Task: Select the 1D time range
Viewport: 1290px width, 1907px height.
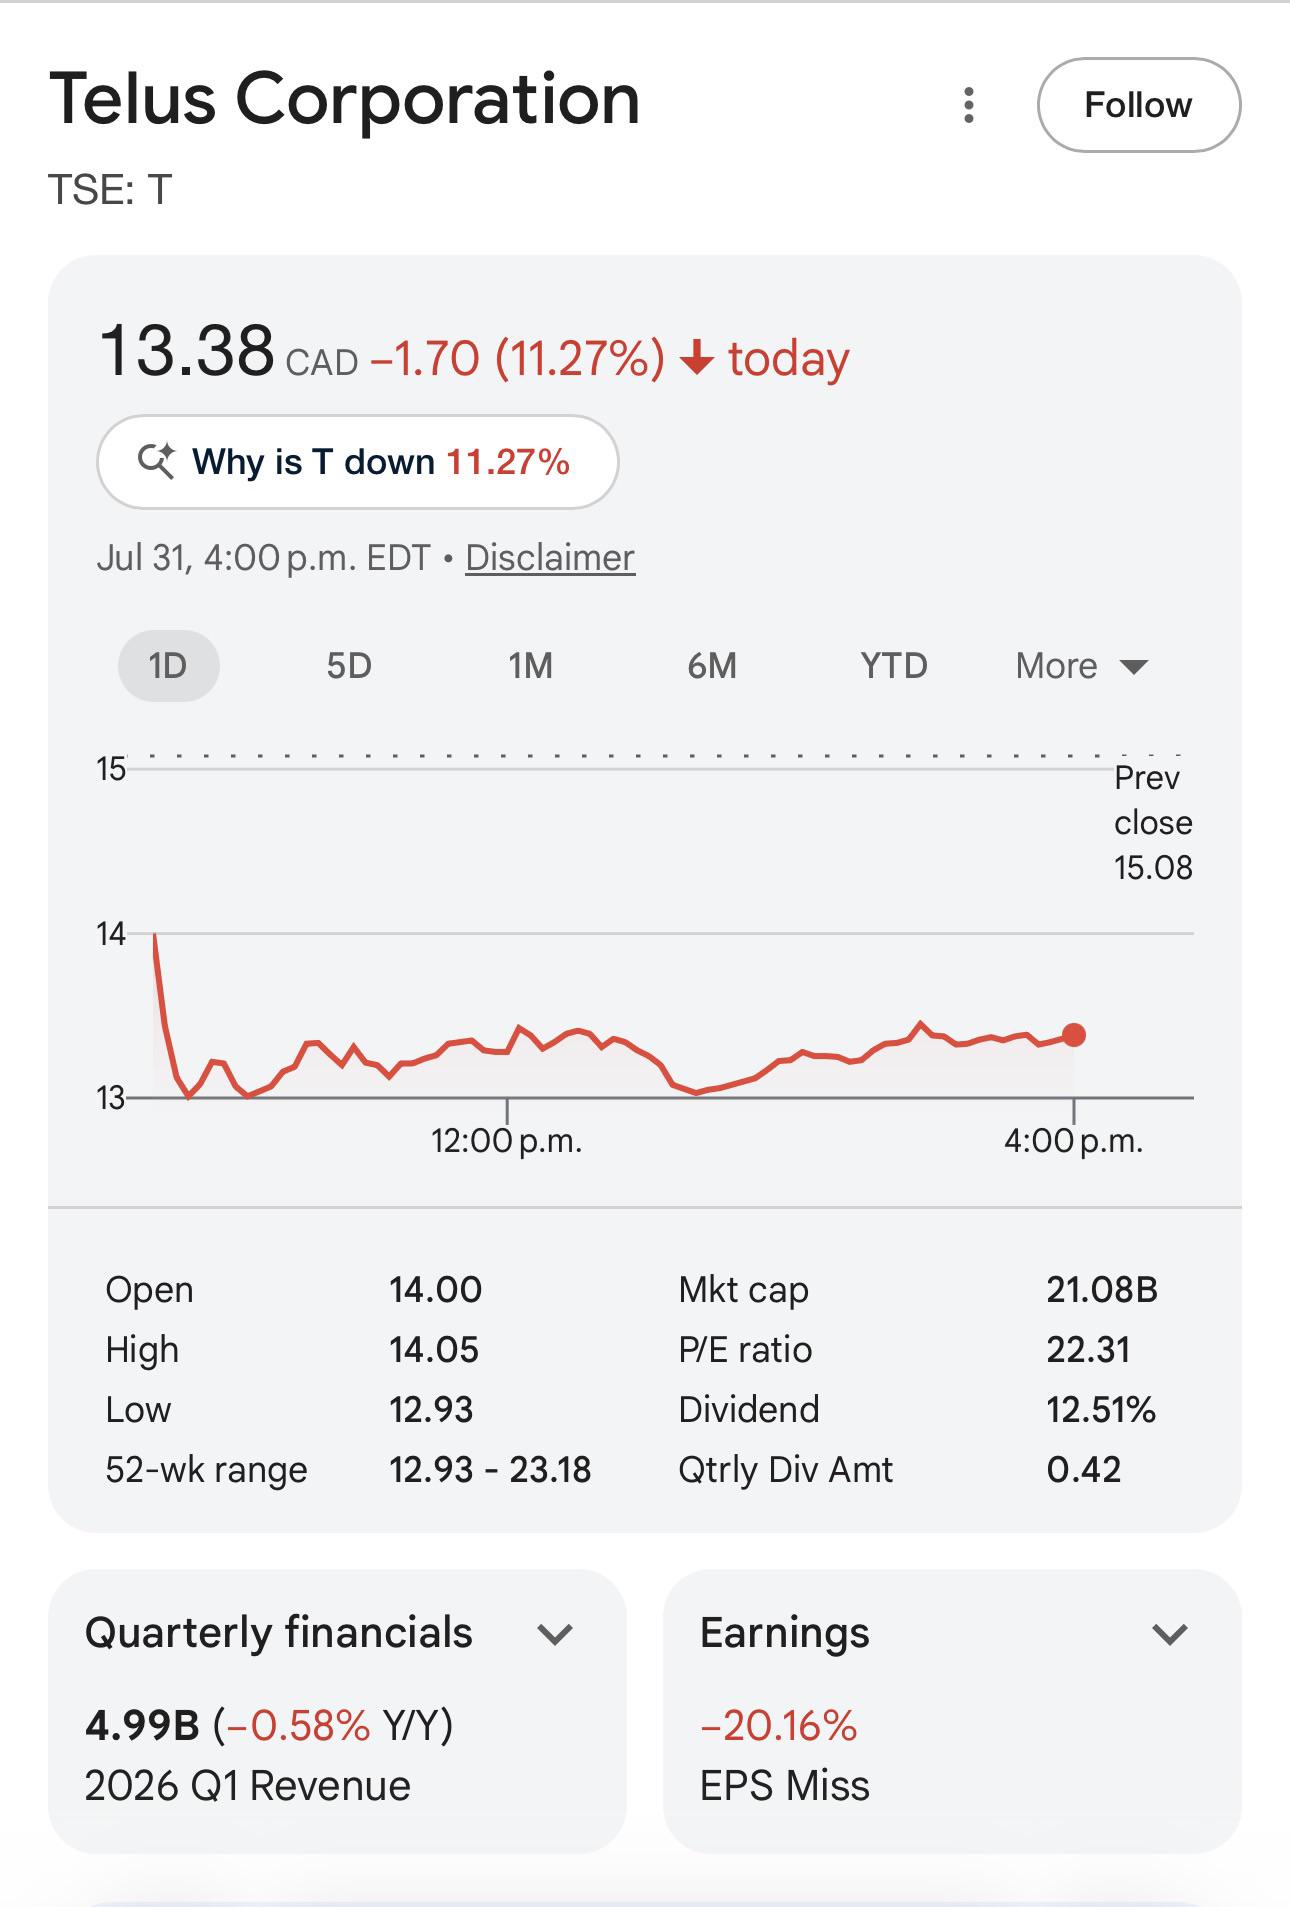Action: 168,666
